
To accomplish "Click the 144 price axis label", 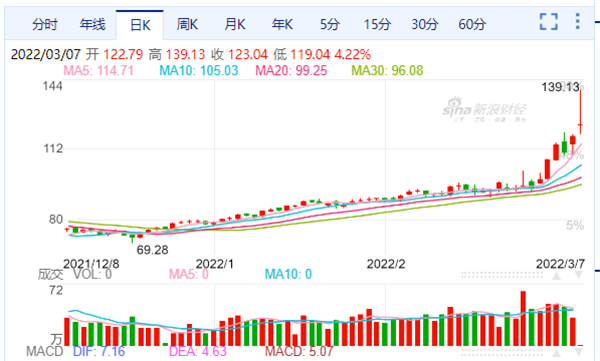I will [x=52, y=86].
